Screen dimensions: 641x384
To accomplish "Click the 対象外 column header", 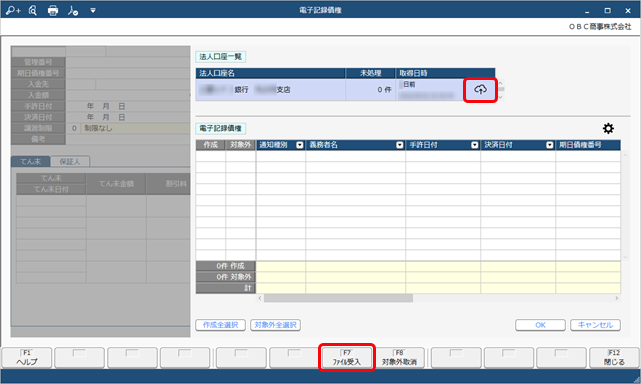I will 240,145.
